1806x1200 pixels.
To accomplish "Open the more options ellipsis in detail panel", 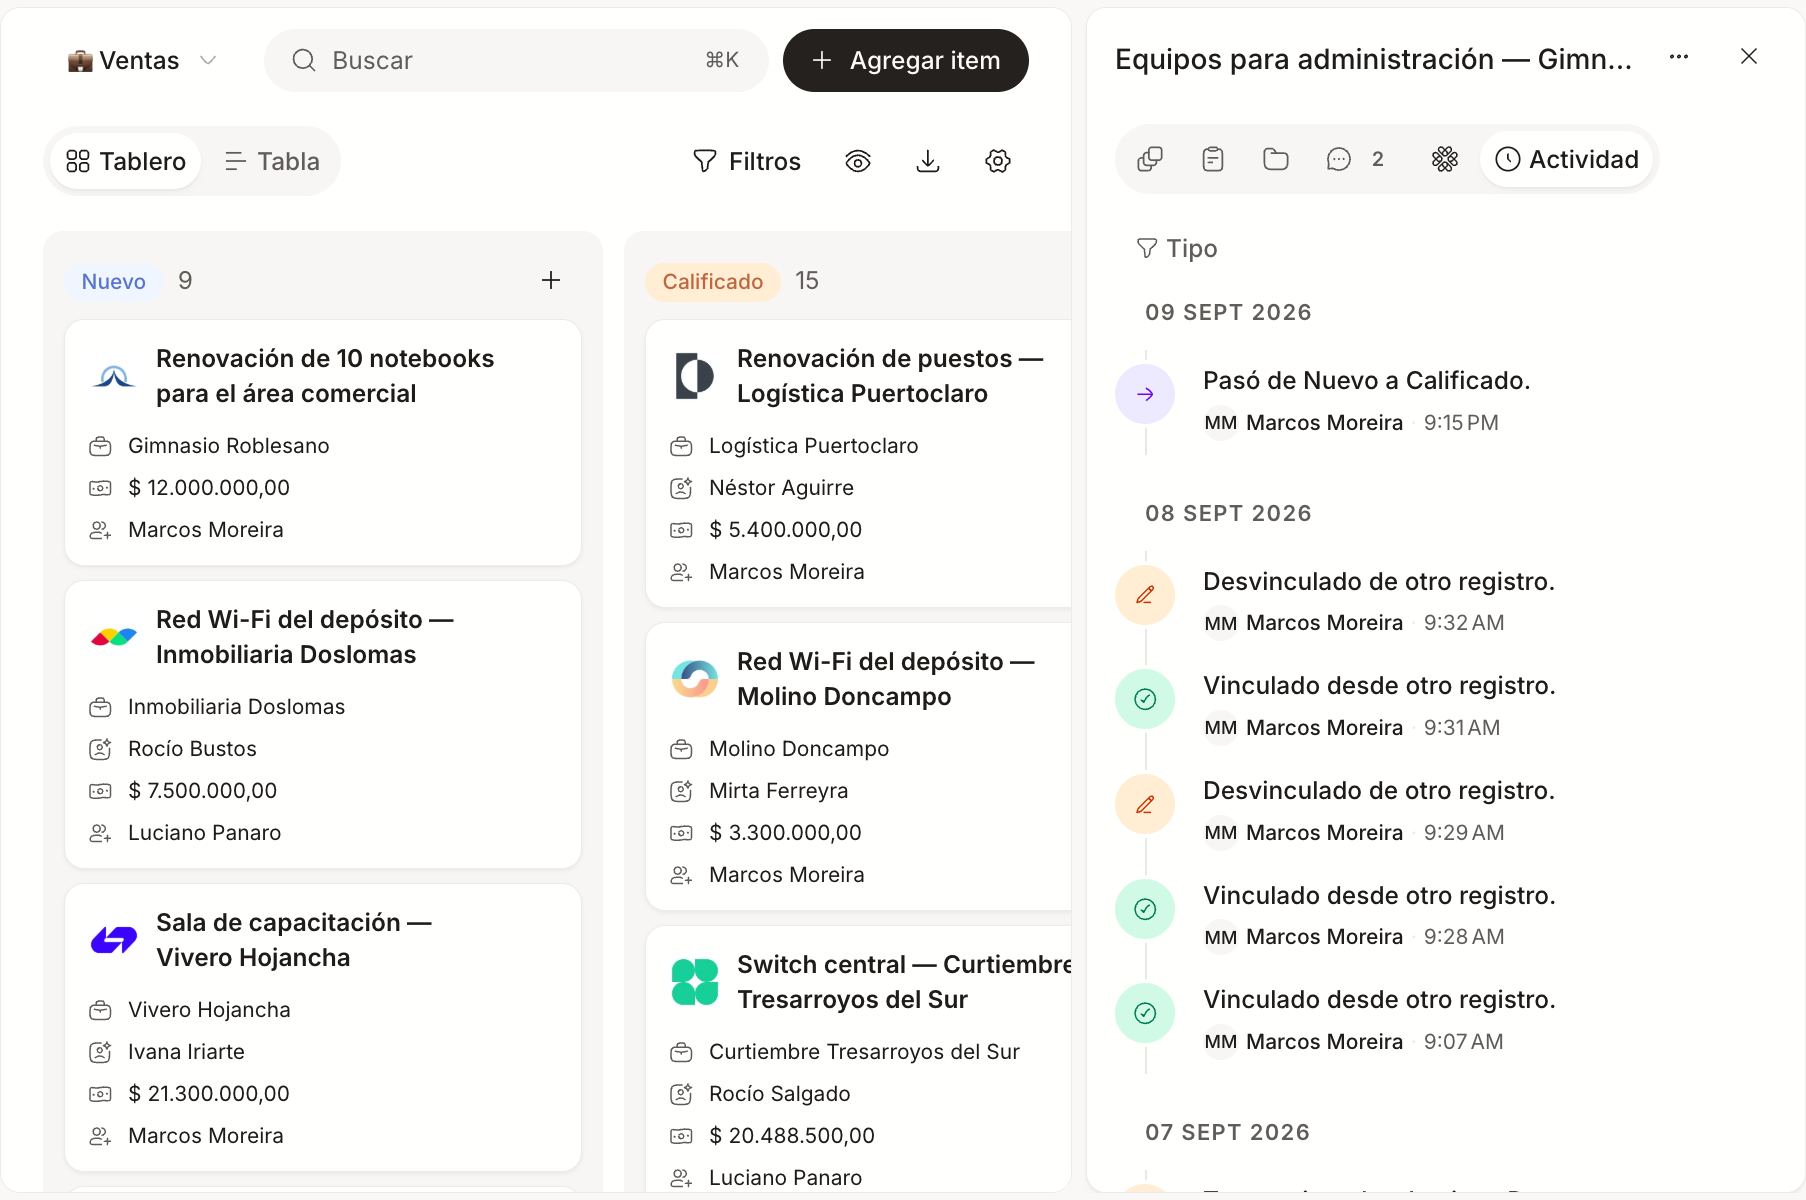I will pyautogui.click(x=1679, y=57).
